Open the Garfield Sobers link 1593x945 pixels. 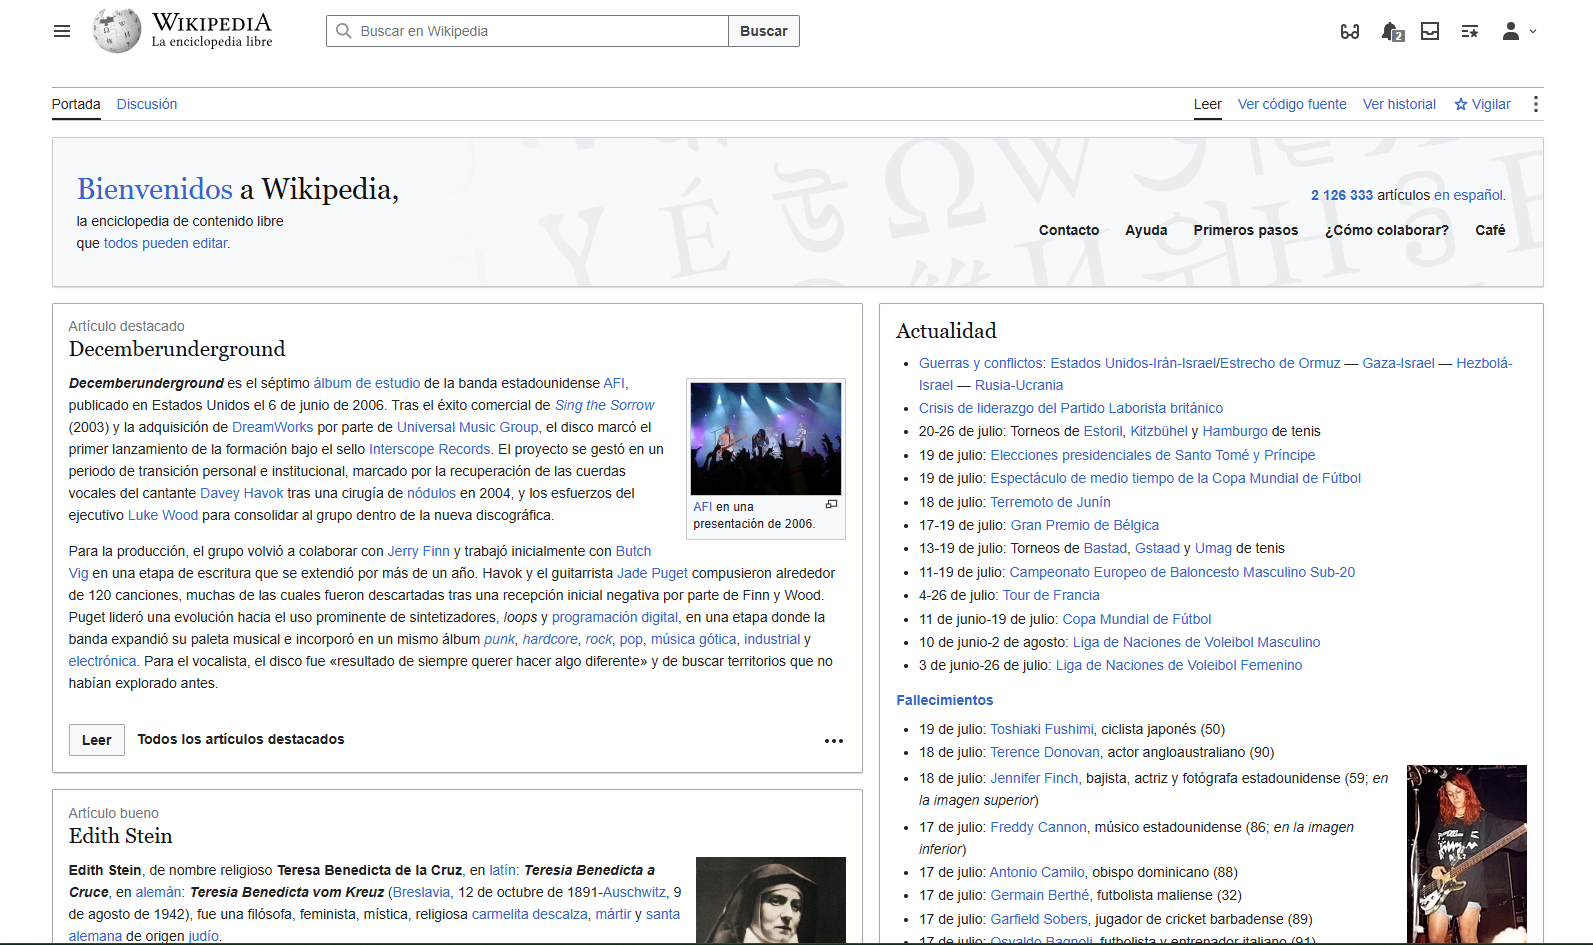pyautogui.click(x=1039, y=919)
